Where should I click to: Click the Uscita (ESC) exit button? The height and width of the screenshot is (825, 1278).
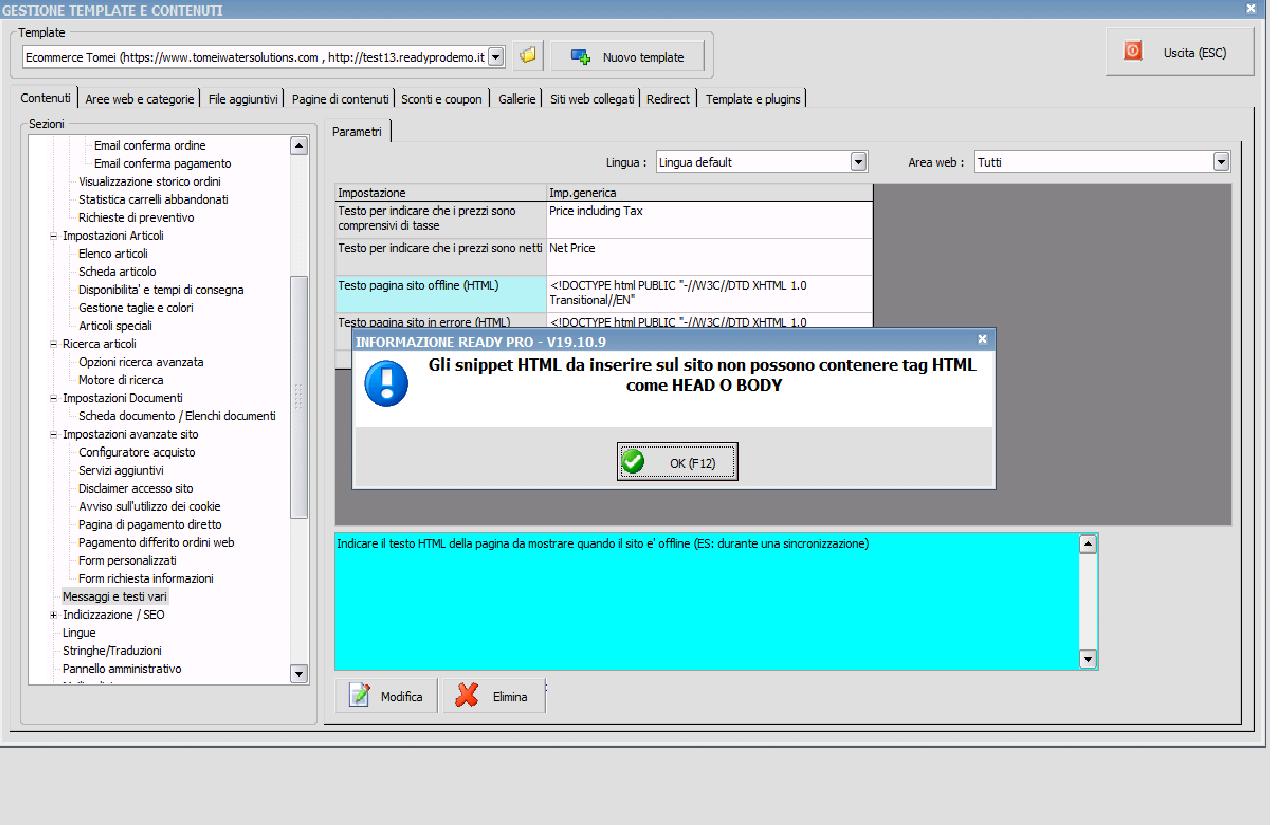click(1180, 52)
